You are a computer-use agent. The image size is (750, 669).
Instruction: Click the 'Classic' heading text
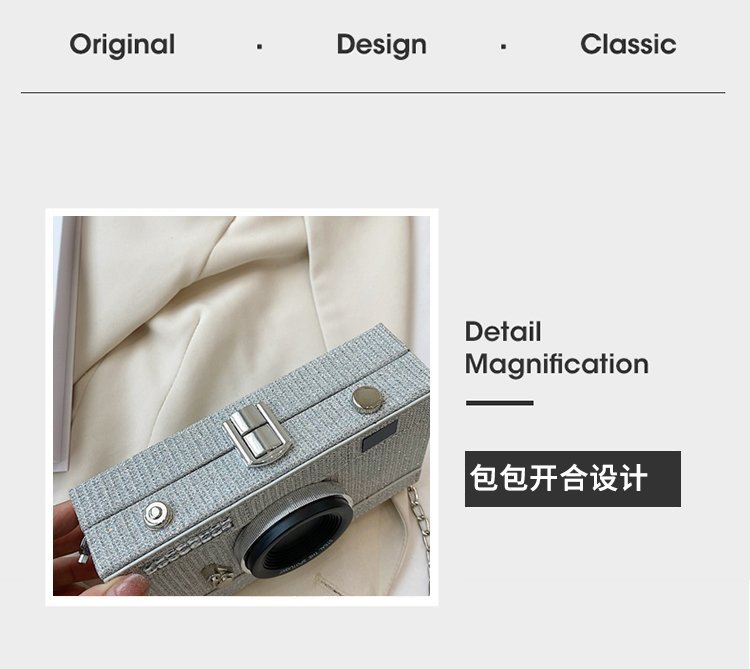pyautogui.click(x=628, y=44)
